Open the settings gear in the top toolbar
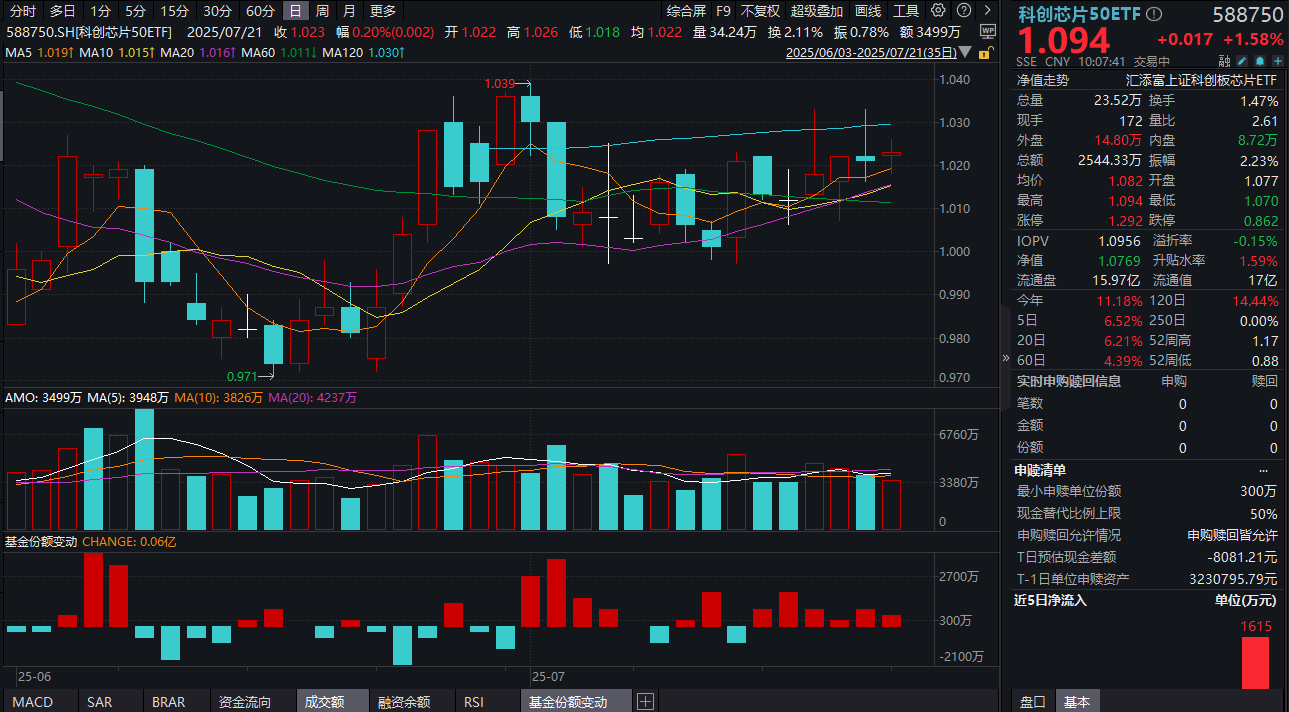 [x=938, y=10]
